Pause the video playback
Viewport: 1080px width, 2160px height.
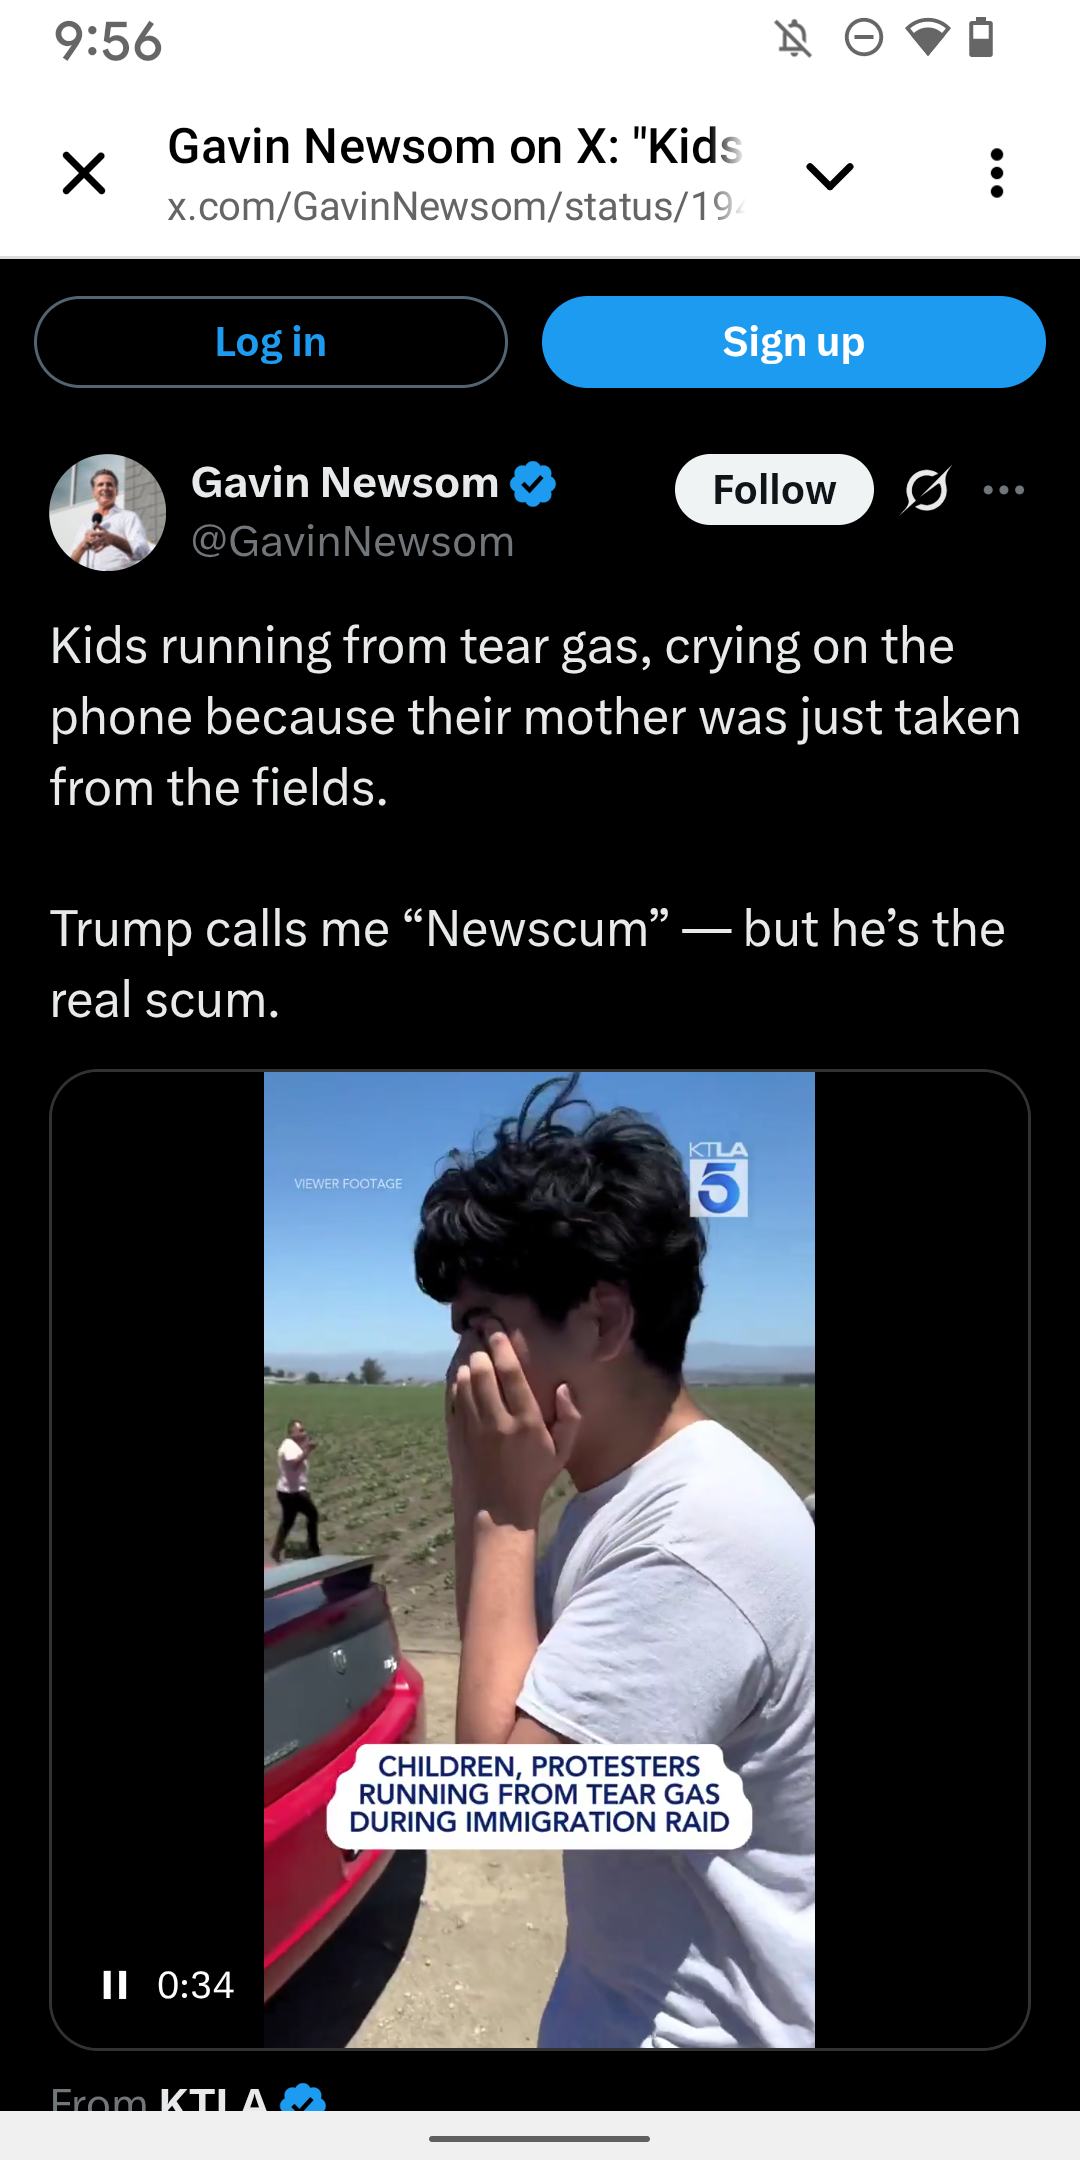(x=115, y=1985)
